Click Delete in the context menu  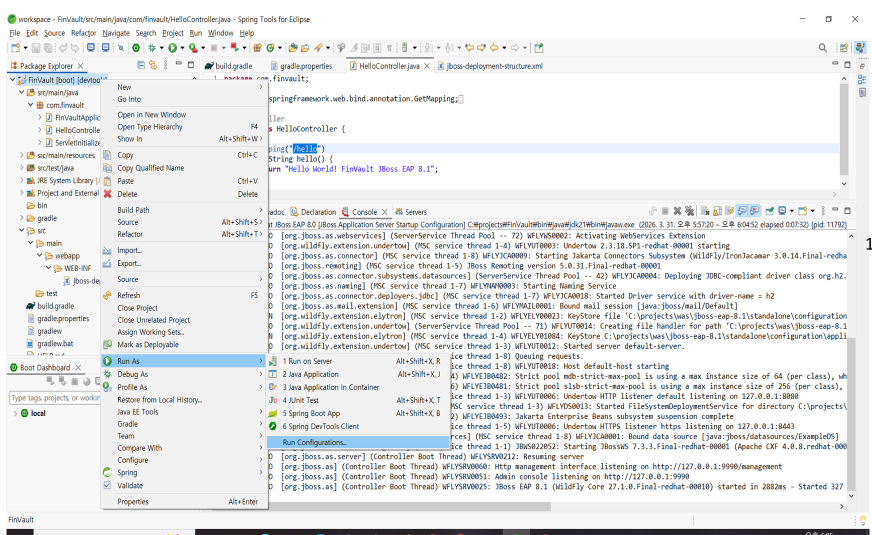coord(184,194)
